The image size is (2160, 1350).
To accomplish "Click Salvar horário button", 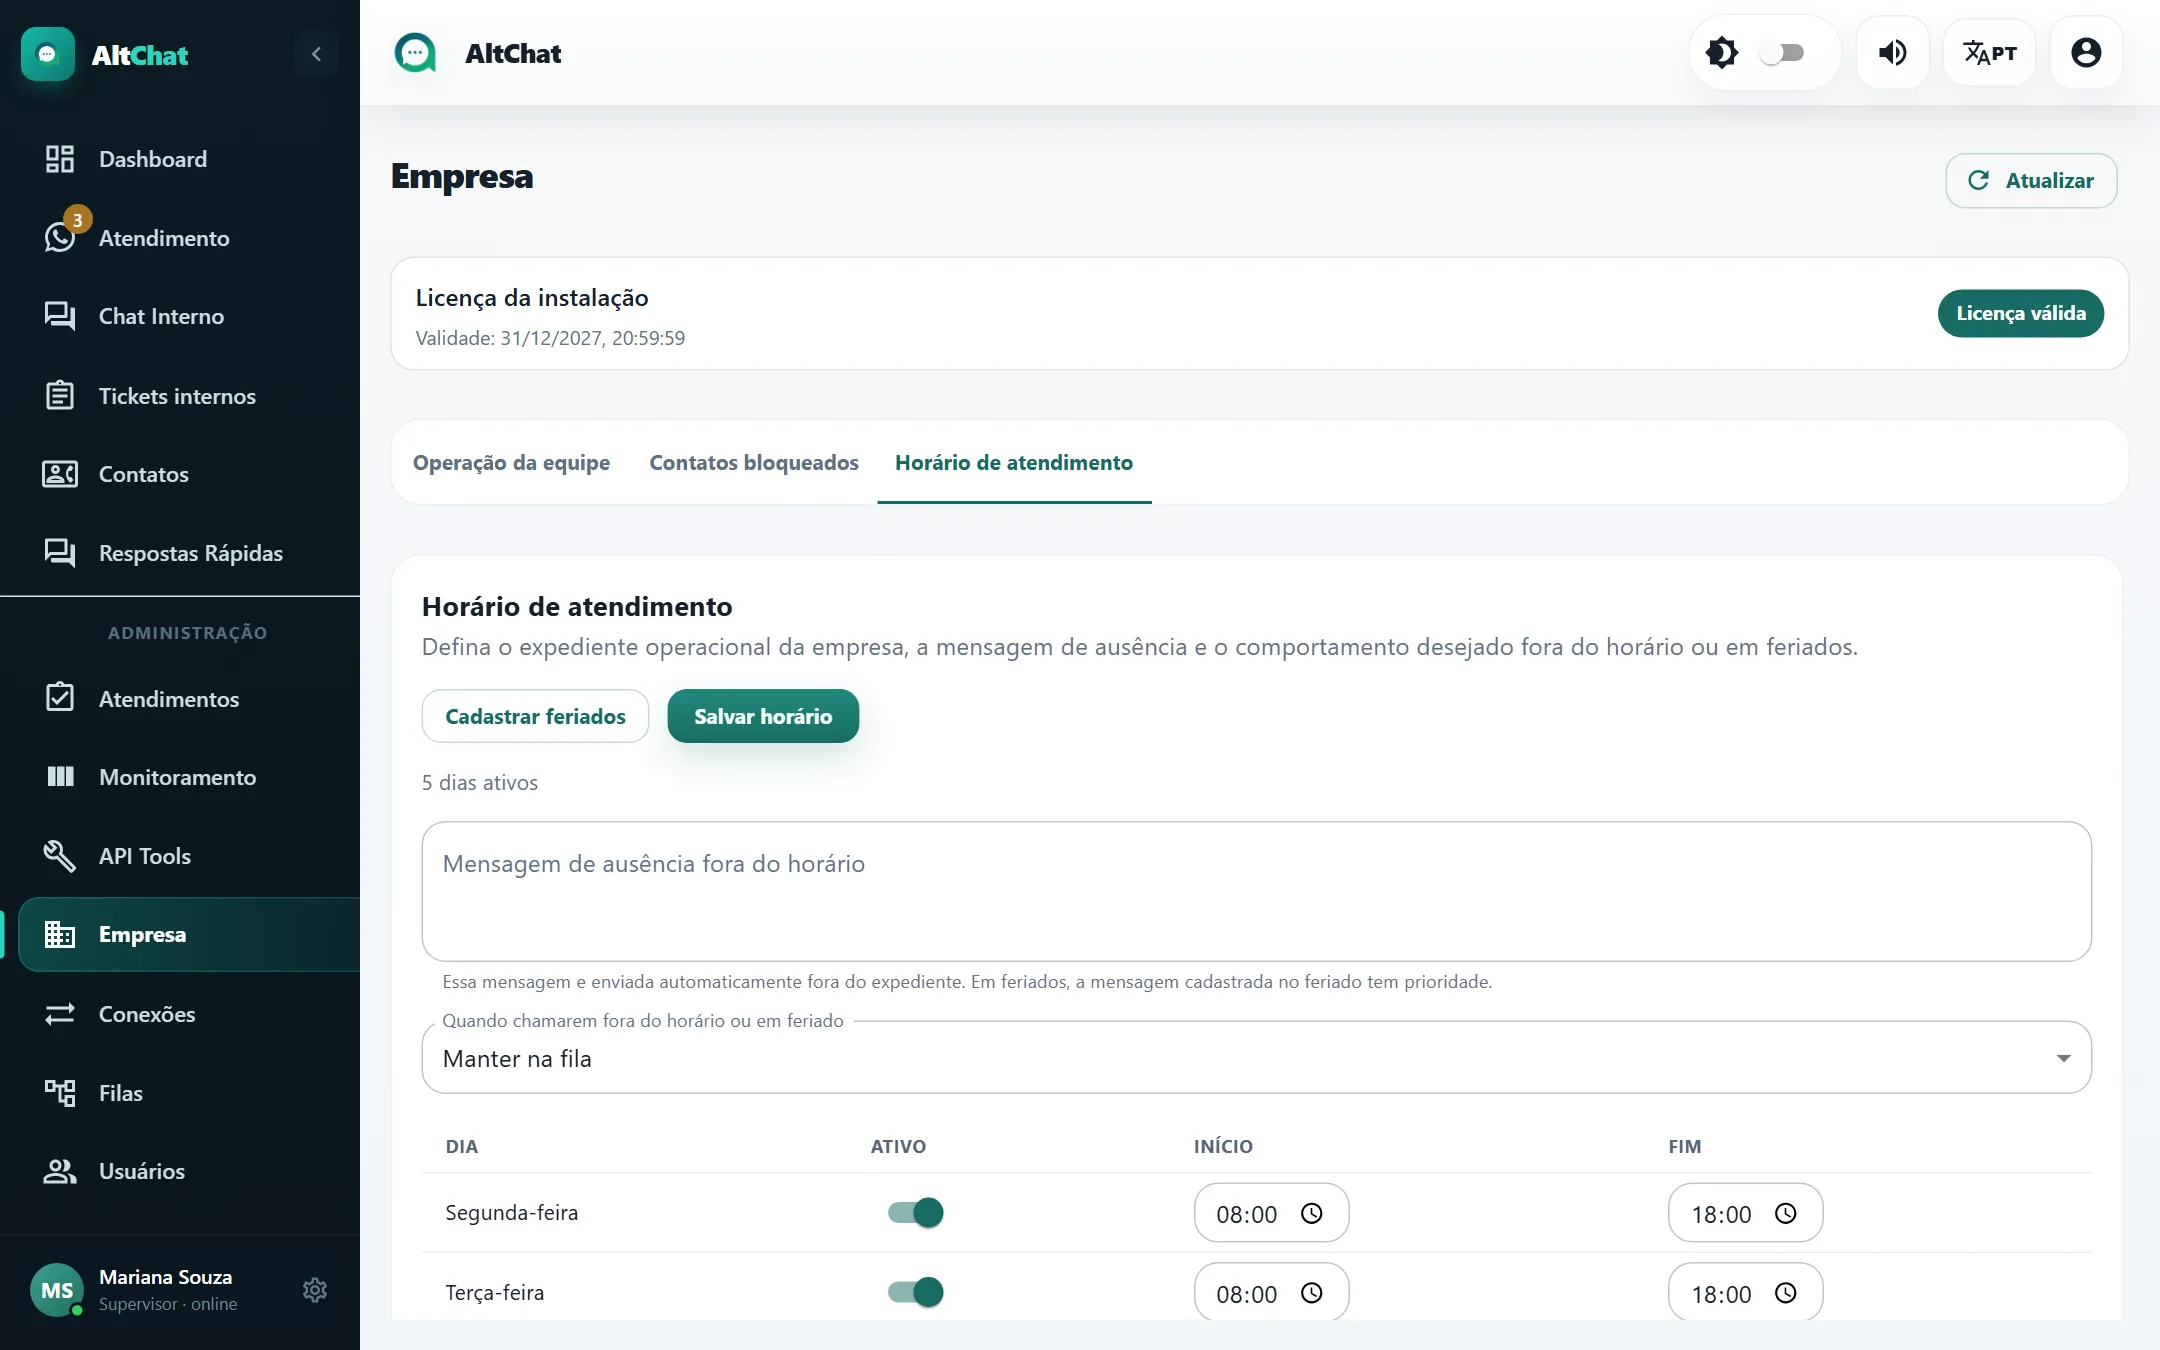I will coord(763,716).
